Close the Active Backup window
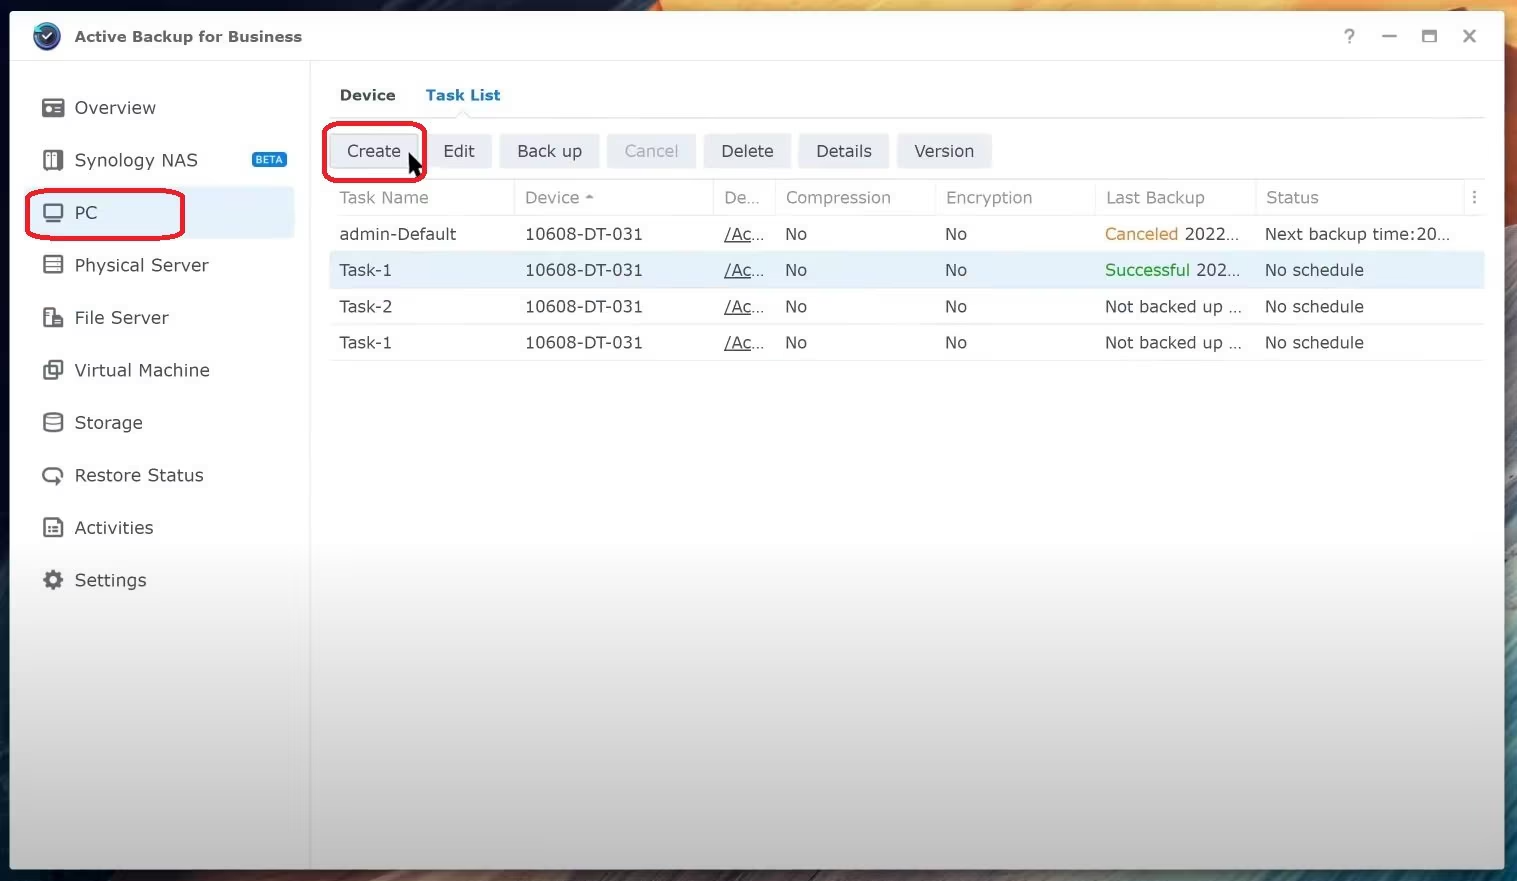 pos(1469,36)
